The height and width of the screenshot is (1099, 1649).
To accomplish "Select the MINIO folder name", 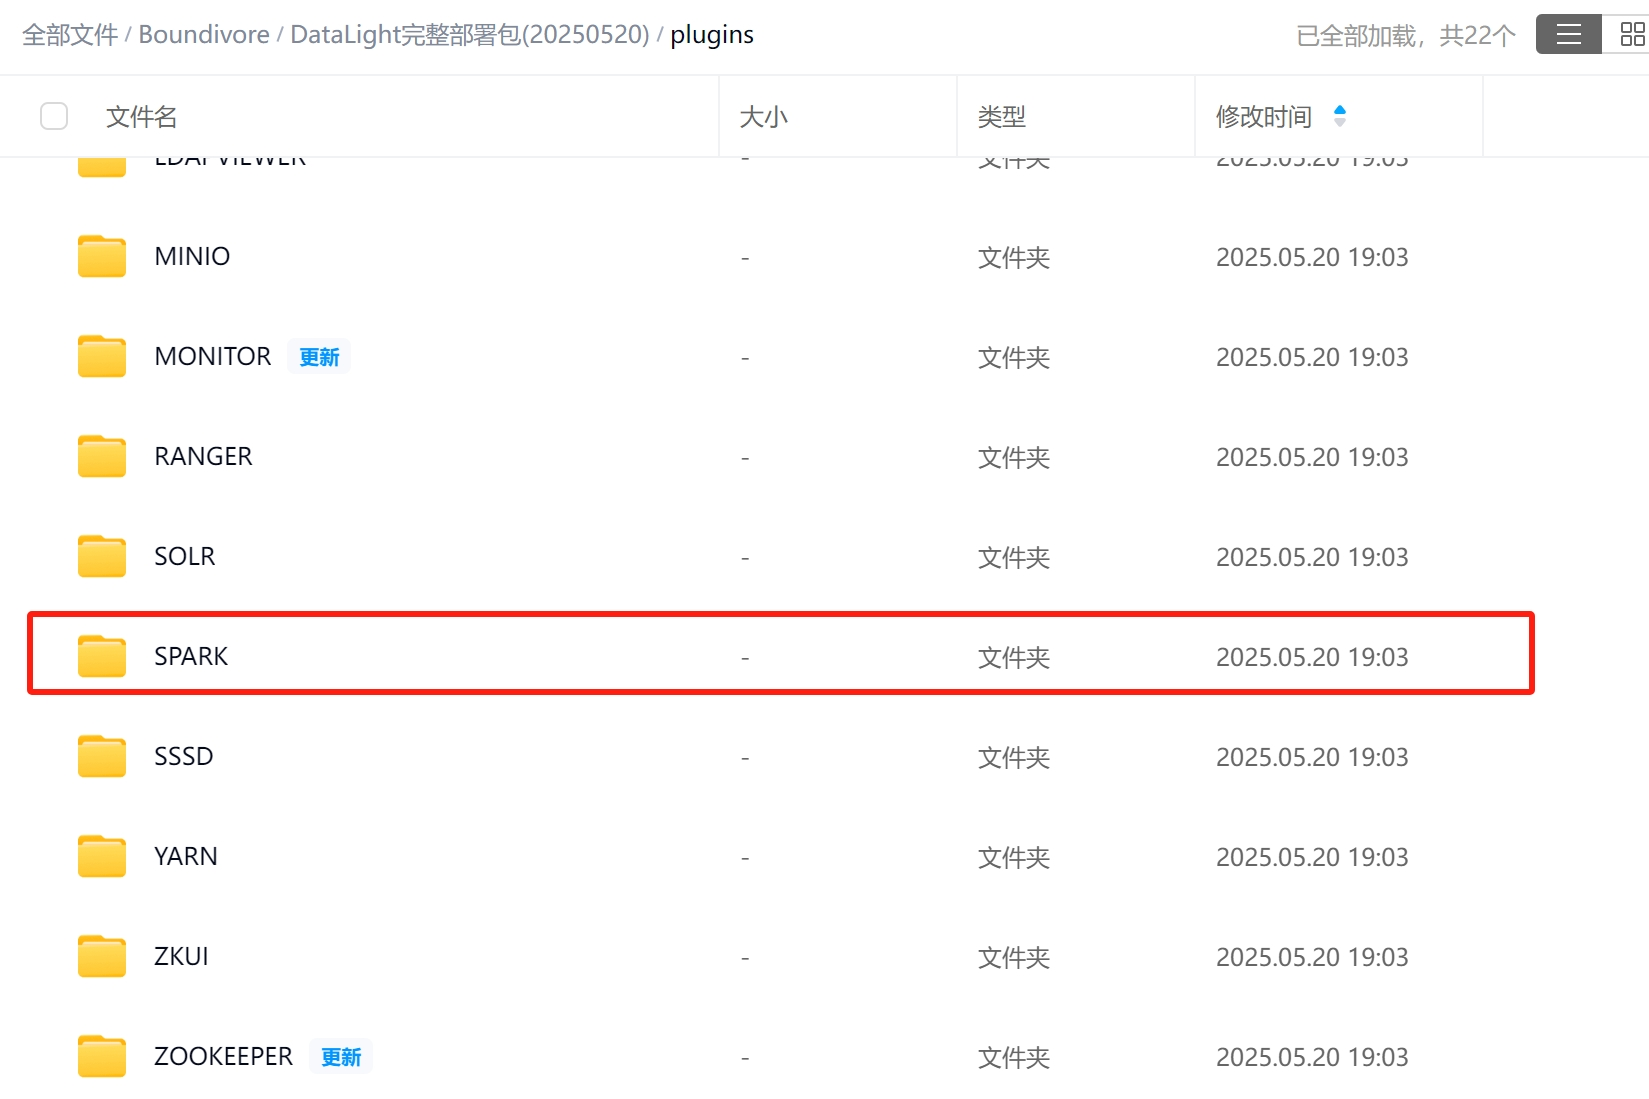I will point(192,256).
